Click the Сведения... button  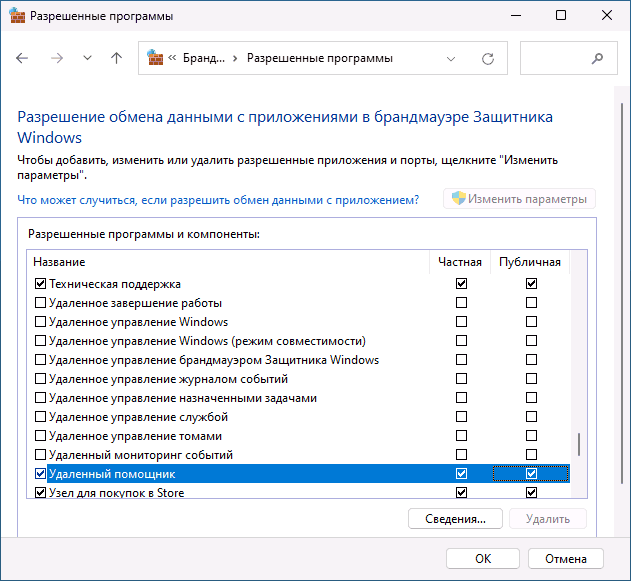point(455,519)
